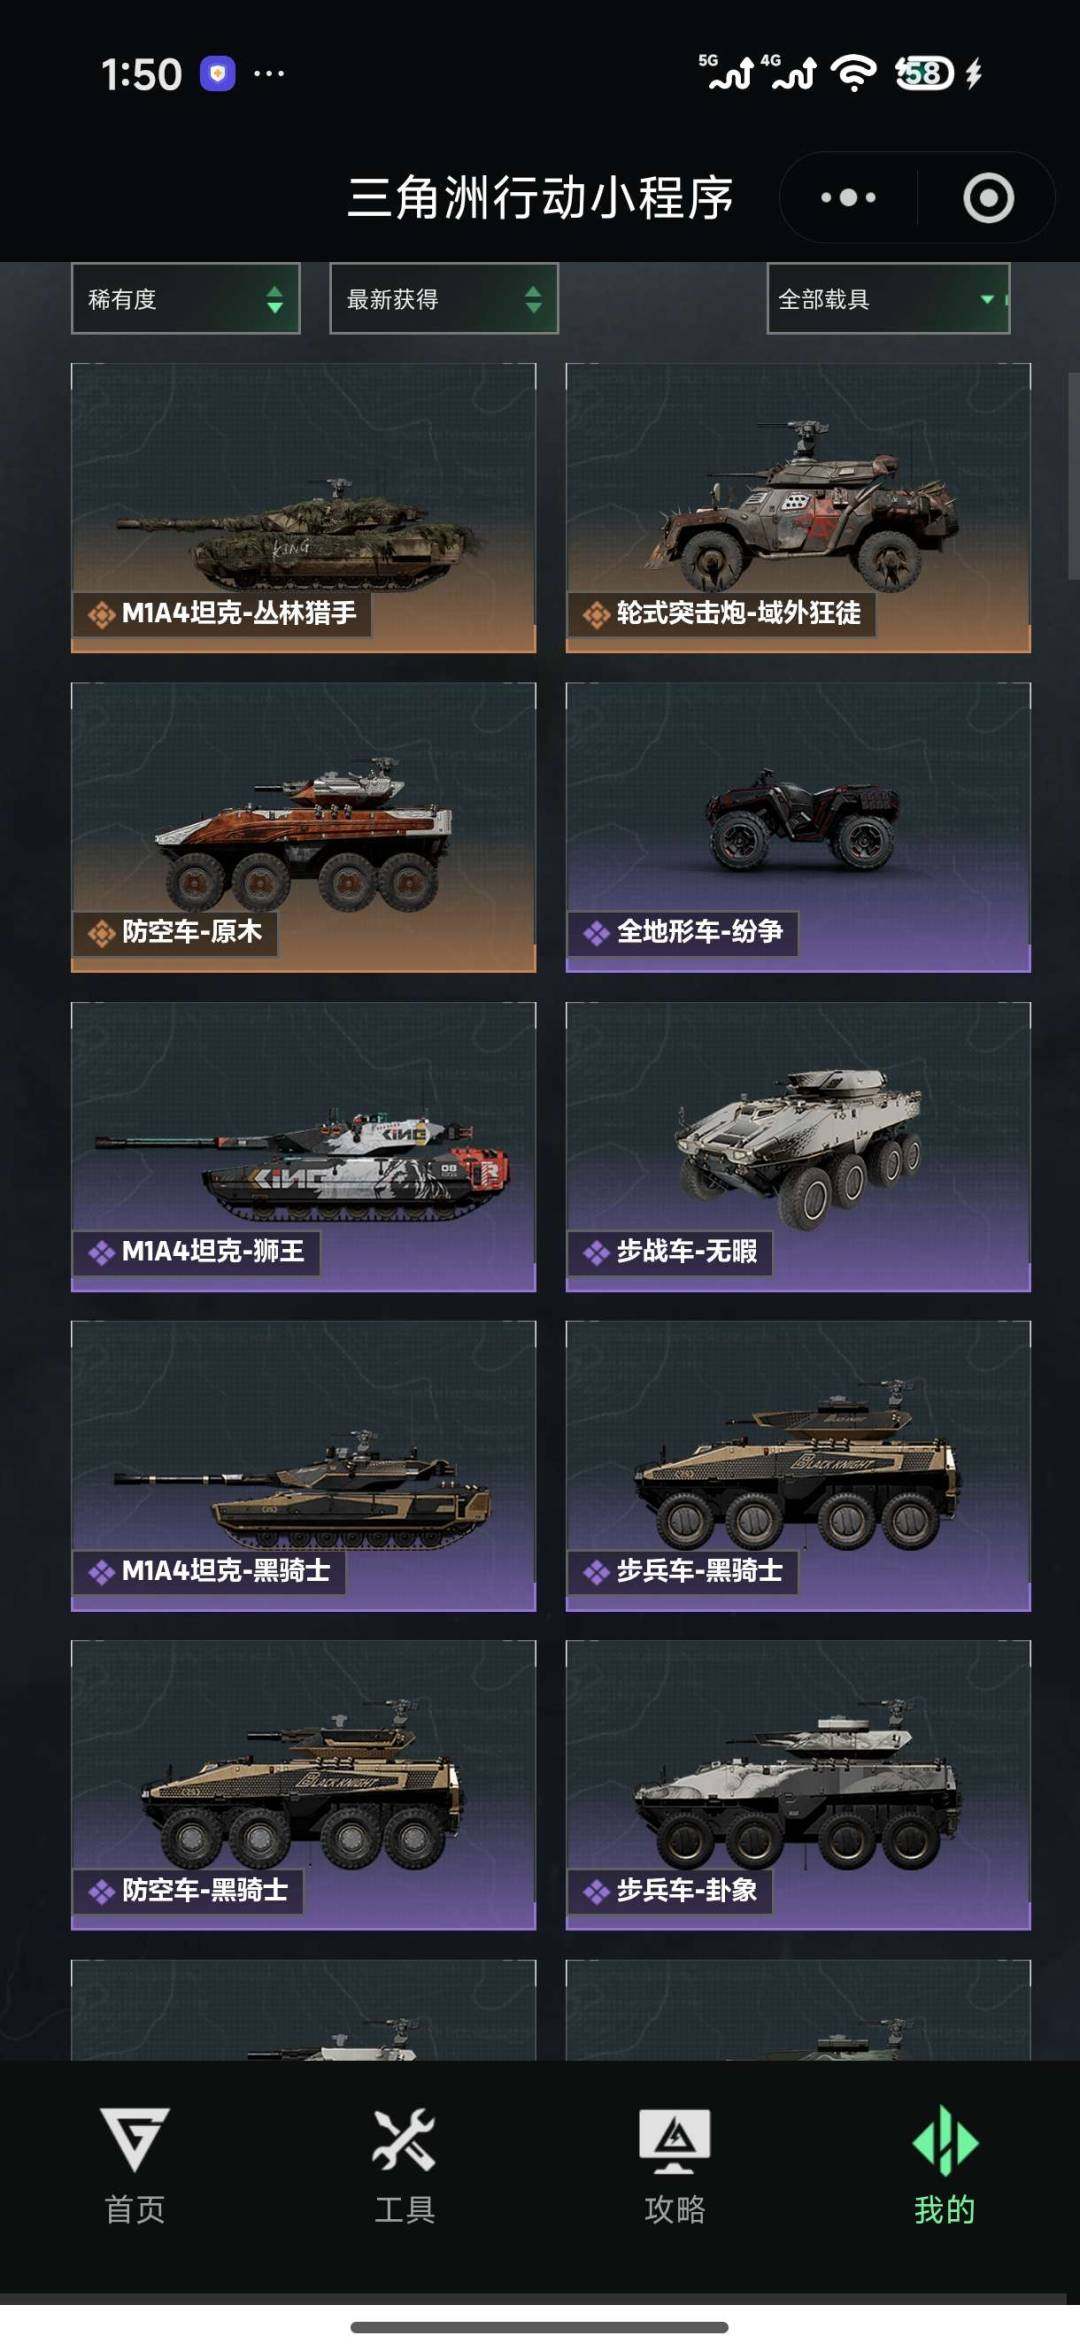Tap the 步战车-无暇 label
Image resolution: width=1080 pixels, height=2351 pixels.
(x=687, y=1251)
